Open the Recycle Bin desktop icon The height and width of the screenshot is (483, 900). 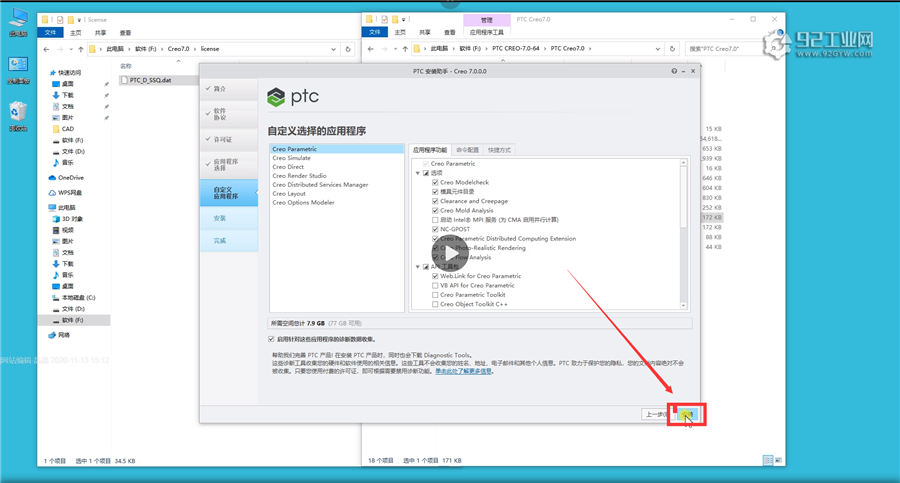(x=18, y=116)
